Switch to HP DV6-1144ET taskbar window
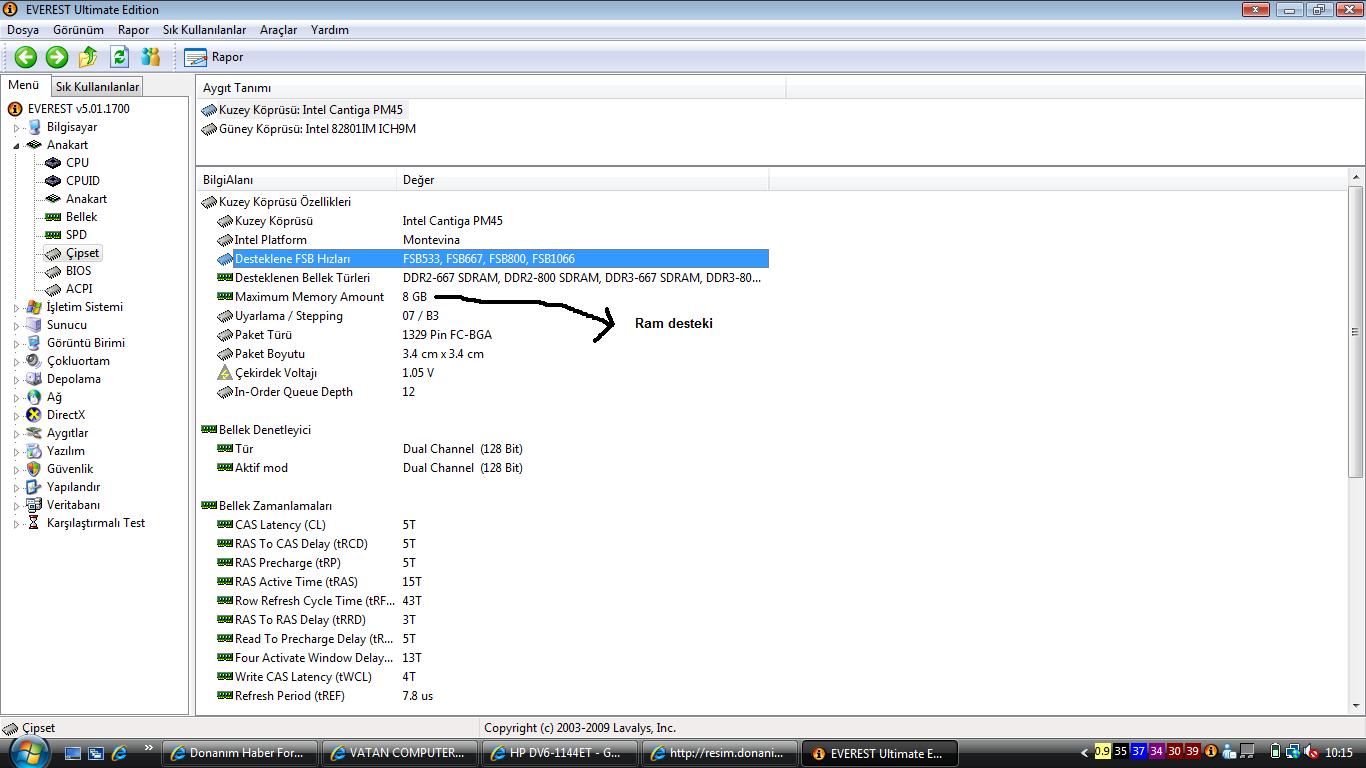This screenshot has width=1366, height=768. point(558,753)
